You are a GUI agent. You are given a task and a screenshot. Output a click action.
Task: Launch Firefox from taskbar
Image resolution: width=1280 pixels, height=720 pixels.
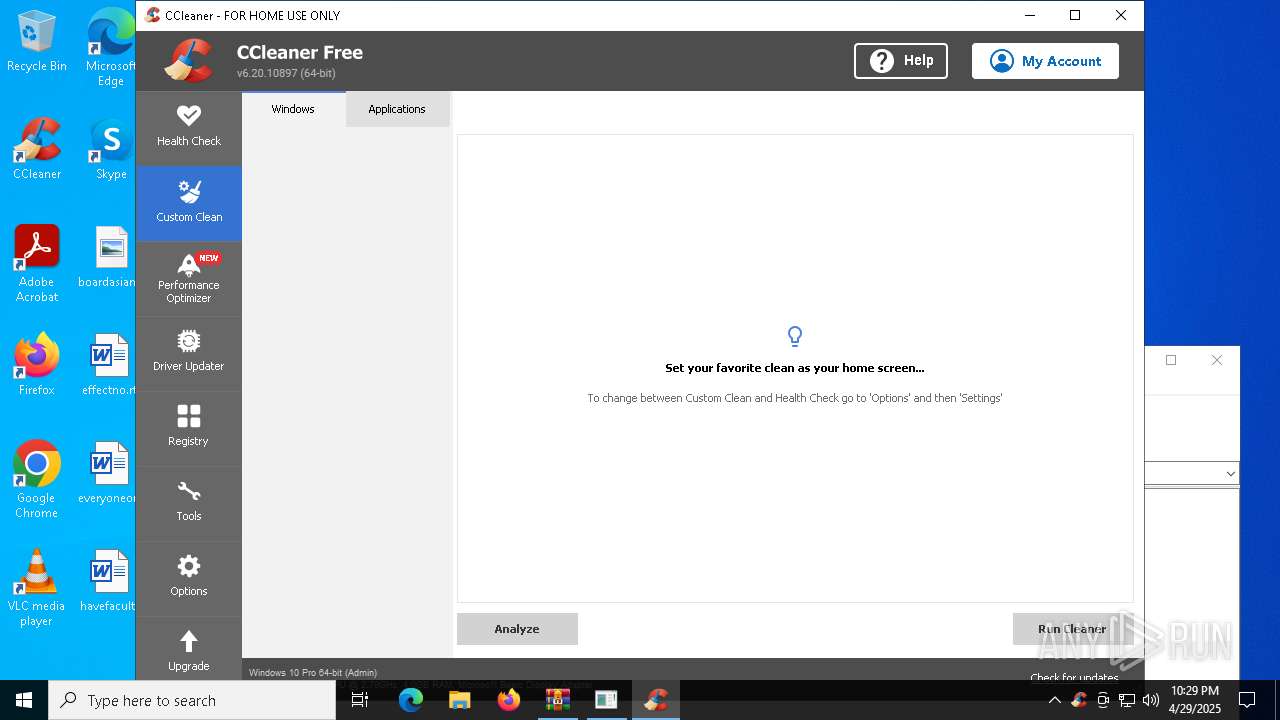click(x=509, y=700)
